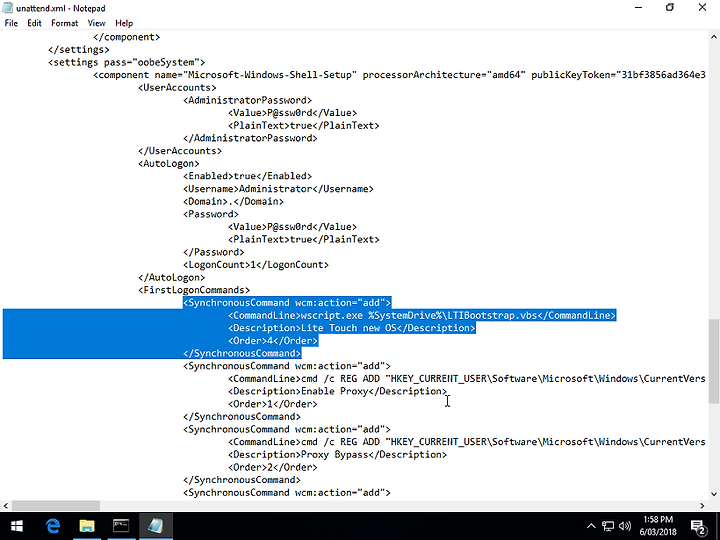Screen dimensions: 720x540
Task: Open the volume speaker tray icon
Action: [624, 526]
